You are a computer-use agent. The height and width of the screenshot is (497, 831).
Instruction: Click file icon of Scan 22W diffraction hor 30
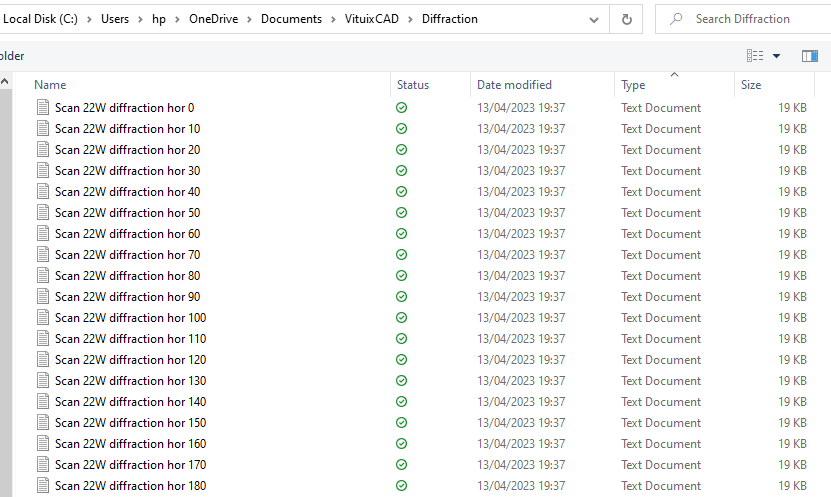click(x=43, y=171)
